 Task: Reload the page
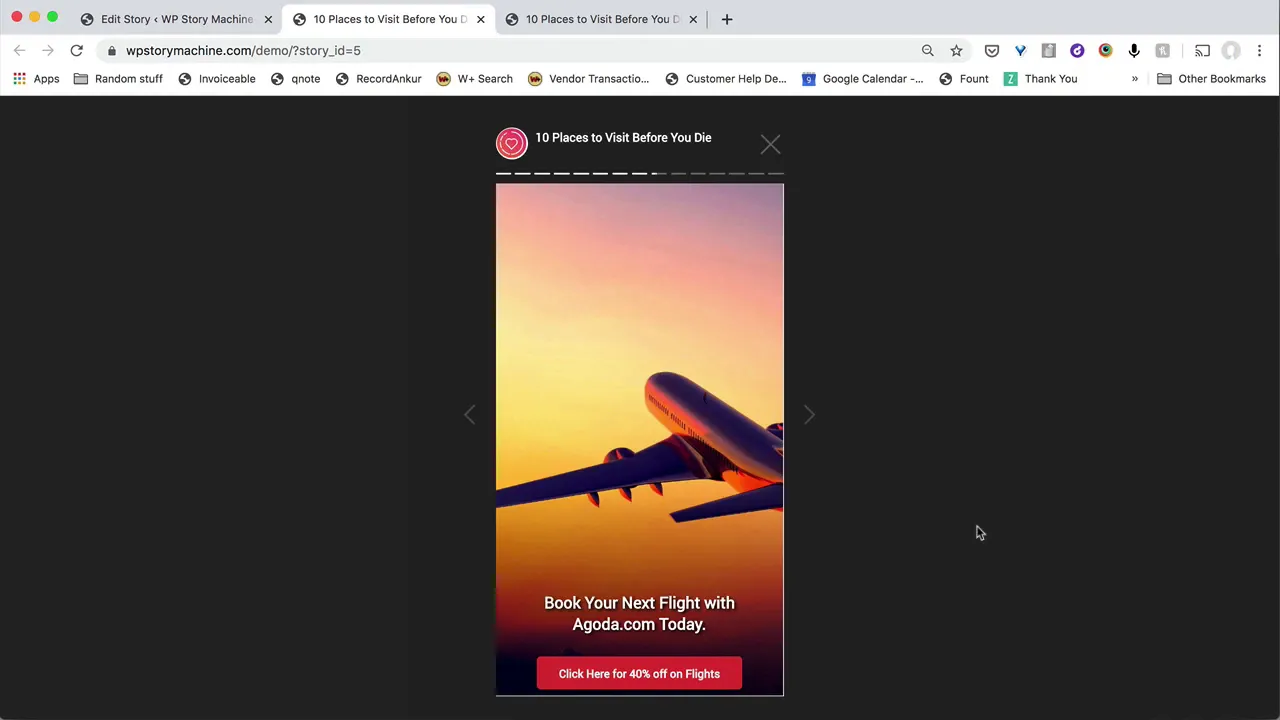point(76,50)
